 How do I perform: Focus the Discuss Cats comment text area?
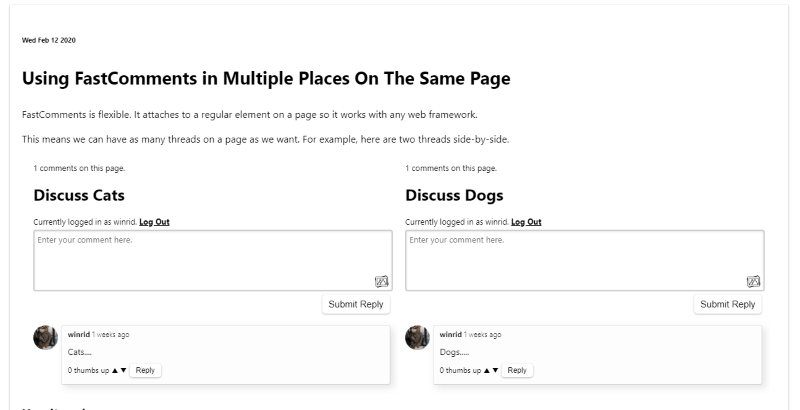pos(200,258)
